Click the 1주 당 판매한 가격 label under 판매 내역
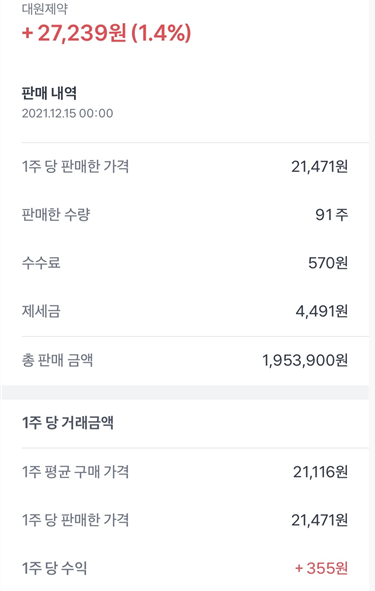The height and width of the screenshot is (591, 375). [75, 166]
